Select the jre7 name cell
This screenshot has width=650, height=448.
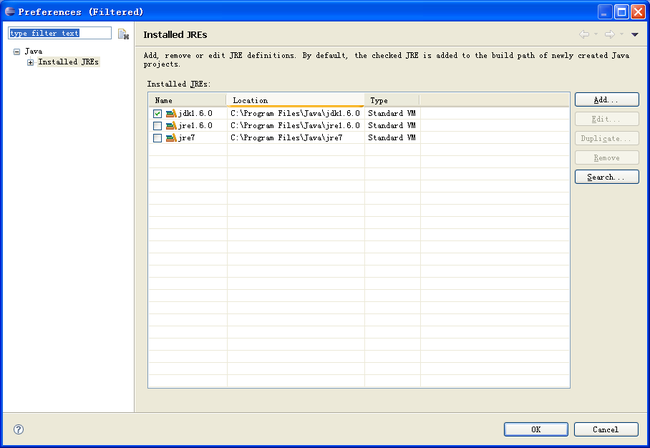187,138
